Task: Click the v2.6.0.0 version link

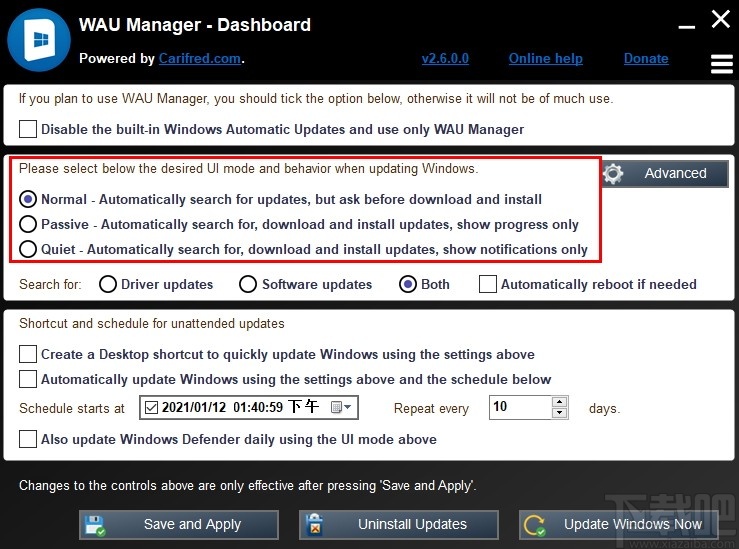Action: [x=445, y=58]
